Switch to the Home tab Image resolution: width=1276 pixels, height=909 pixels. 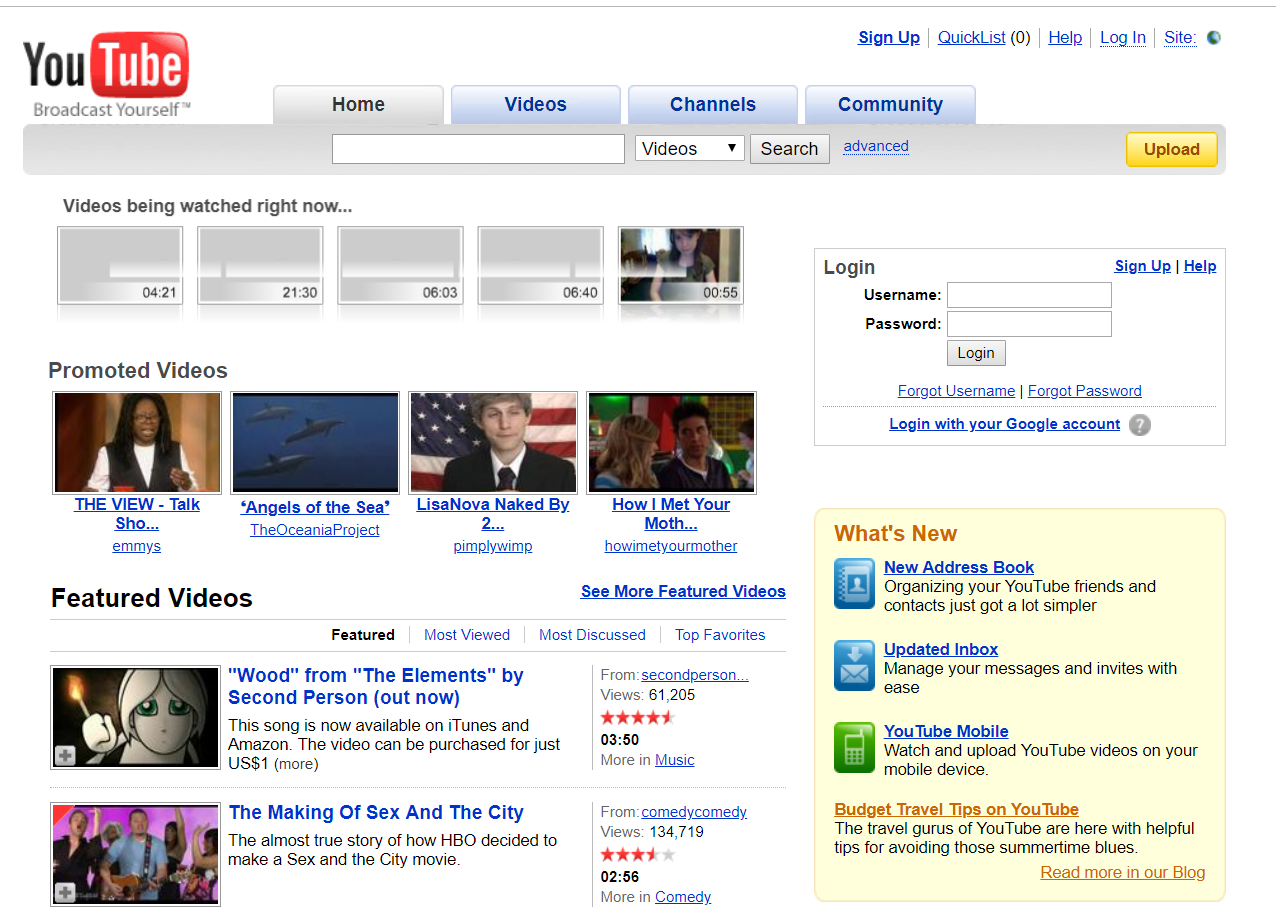click(x=358, y=104)
